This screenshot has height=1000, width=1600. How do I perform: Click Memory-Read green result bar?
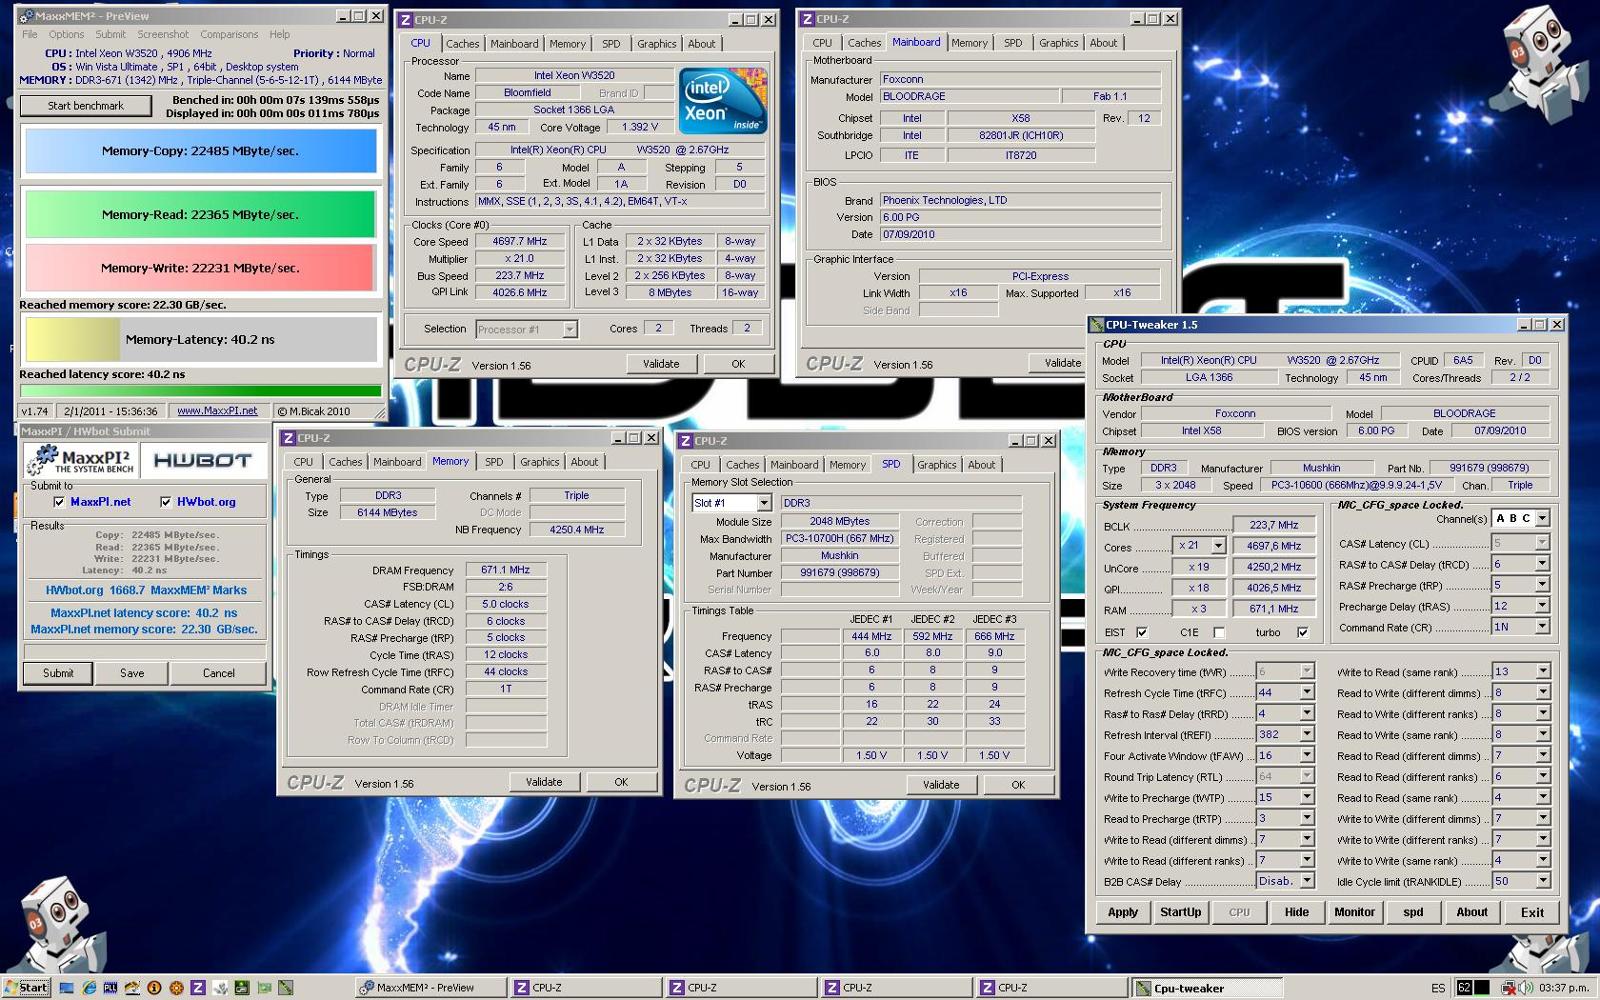click(200, 214)
